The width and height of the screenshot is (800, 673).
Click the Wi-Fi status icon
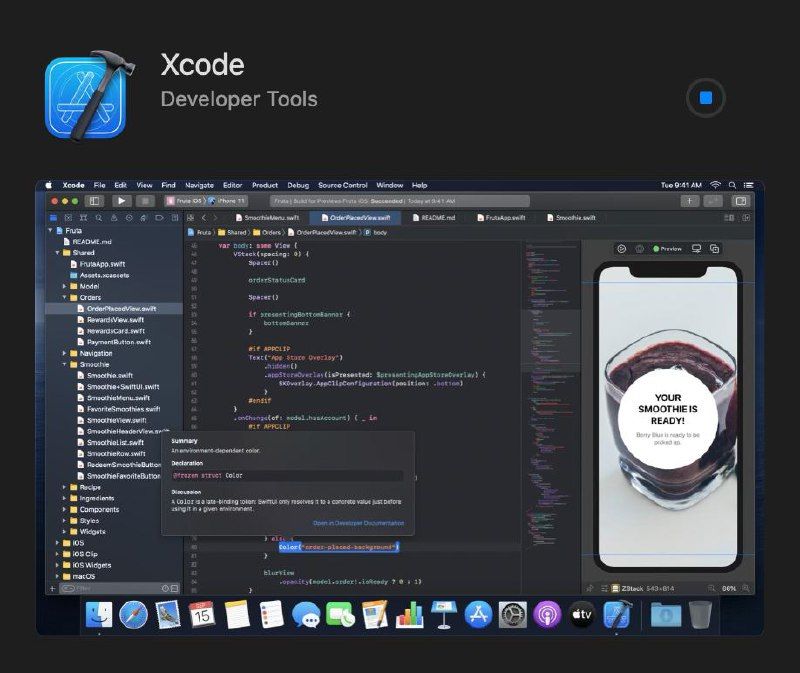point(715,185)
